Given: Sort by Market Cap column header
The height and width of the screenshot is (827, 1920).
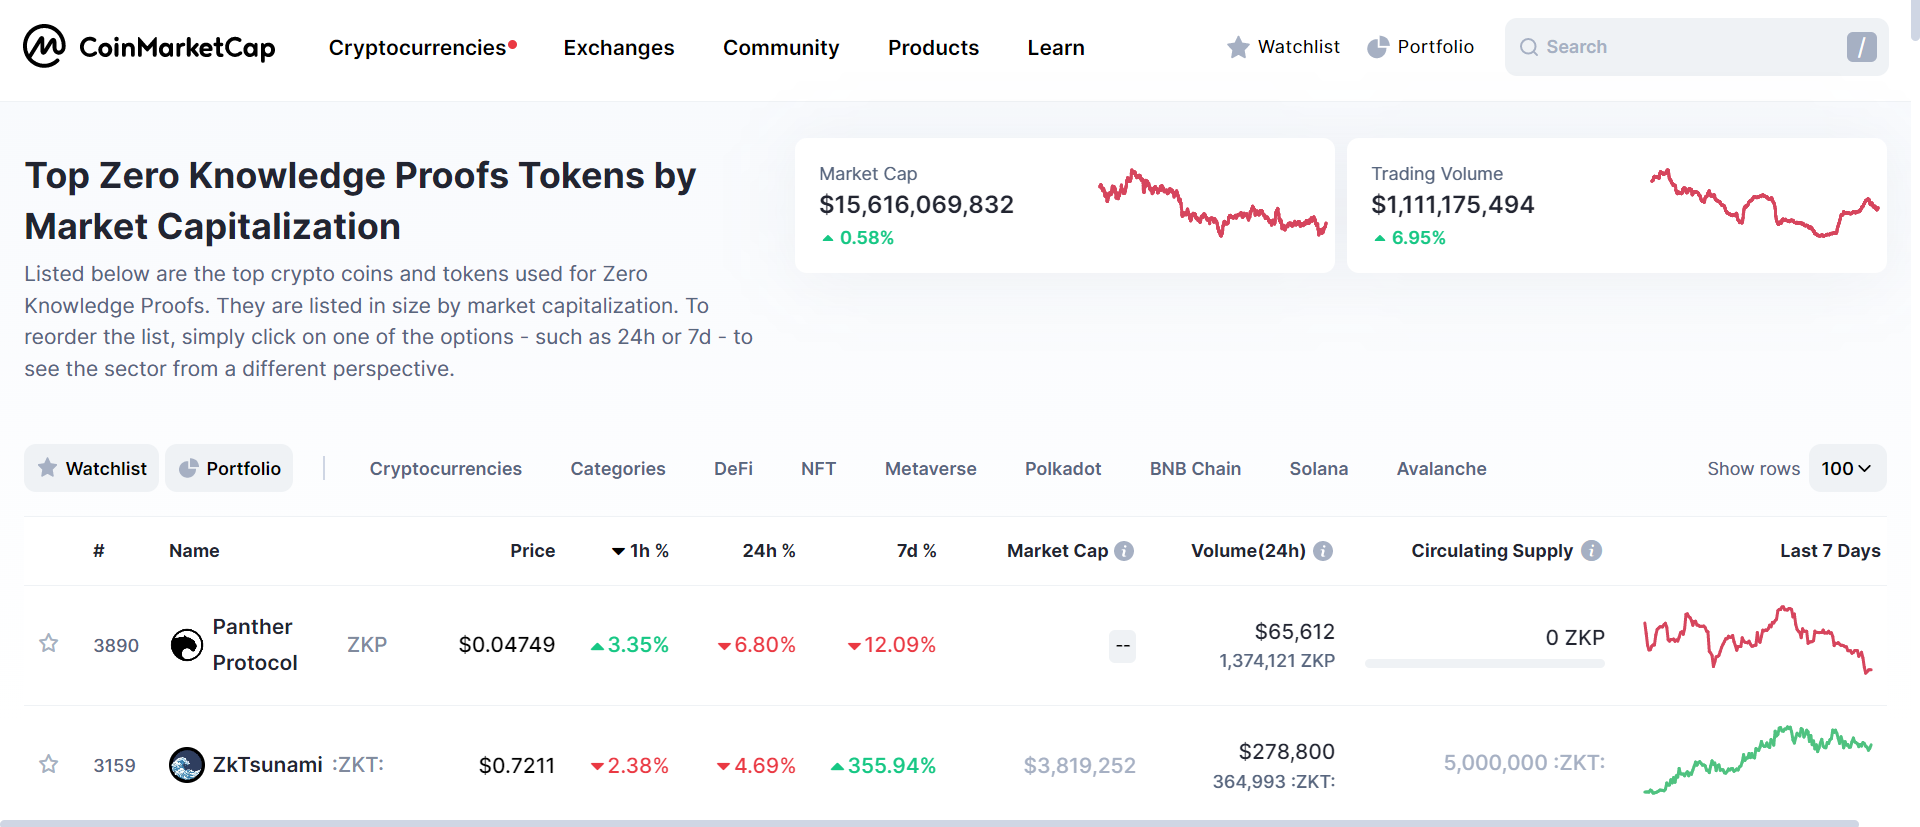Looking at the screenshot, I should [x=1057, y=551].
